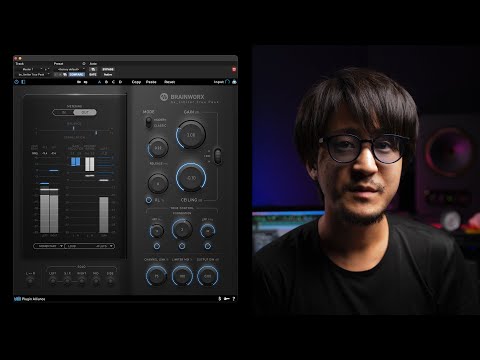Click the red target icon at top right
480x360 pixels.
click(x=234, y=69)
